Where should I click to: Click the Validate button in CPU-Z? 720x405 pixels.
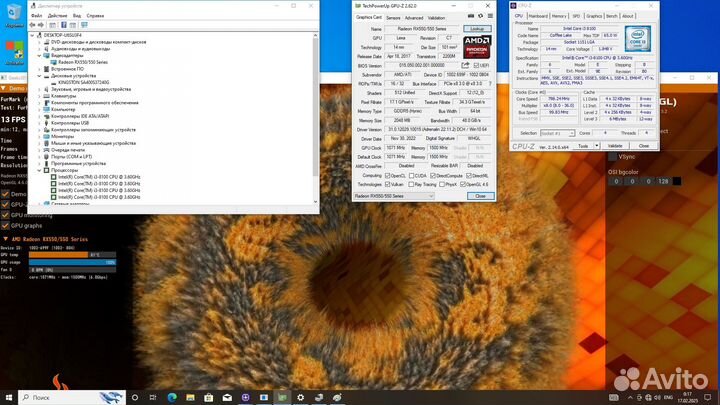(x=616, y=144)
